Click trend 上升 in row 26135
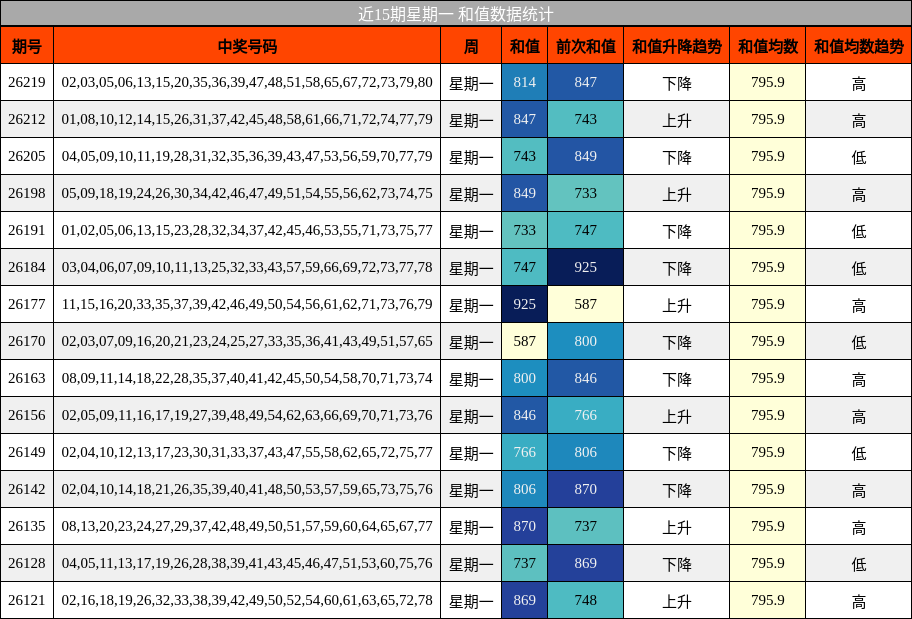 click(677, 526)
